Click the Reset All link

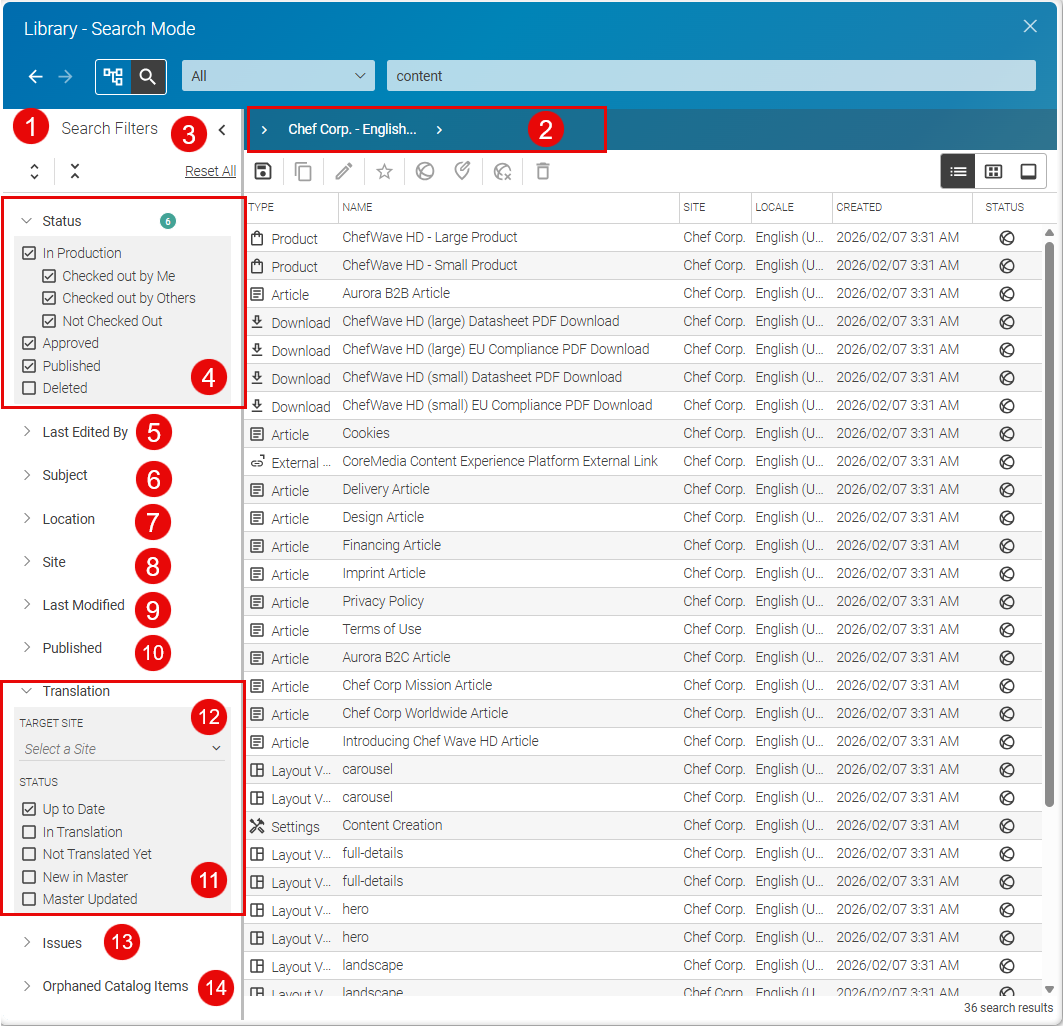[210, 171]
